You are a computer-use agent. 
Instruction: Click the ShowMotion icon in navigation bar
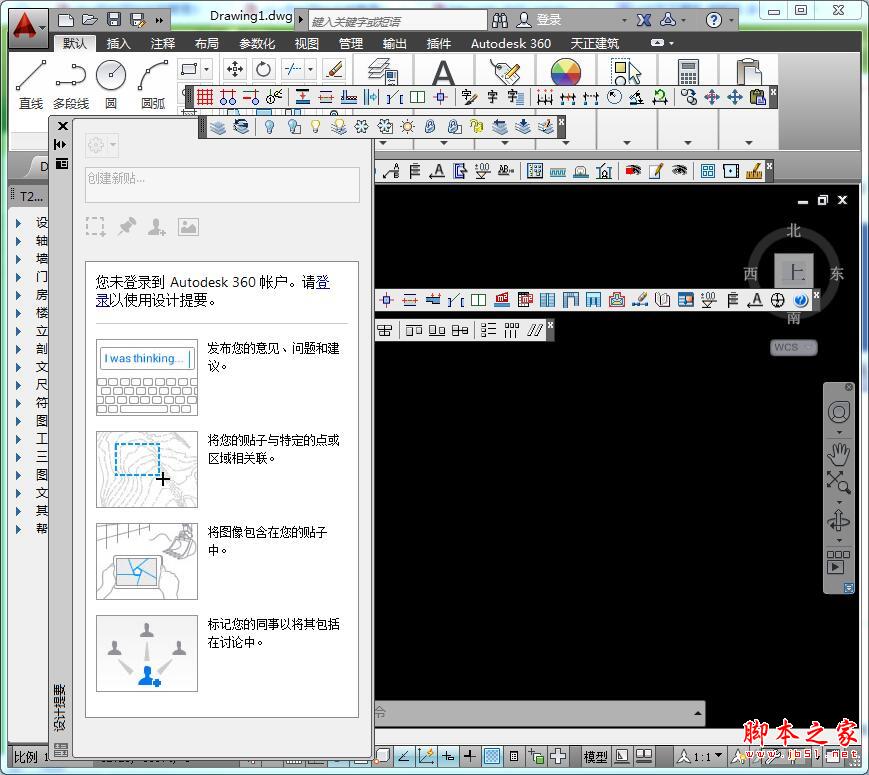click(x=838, y=562)
